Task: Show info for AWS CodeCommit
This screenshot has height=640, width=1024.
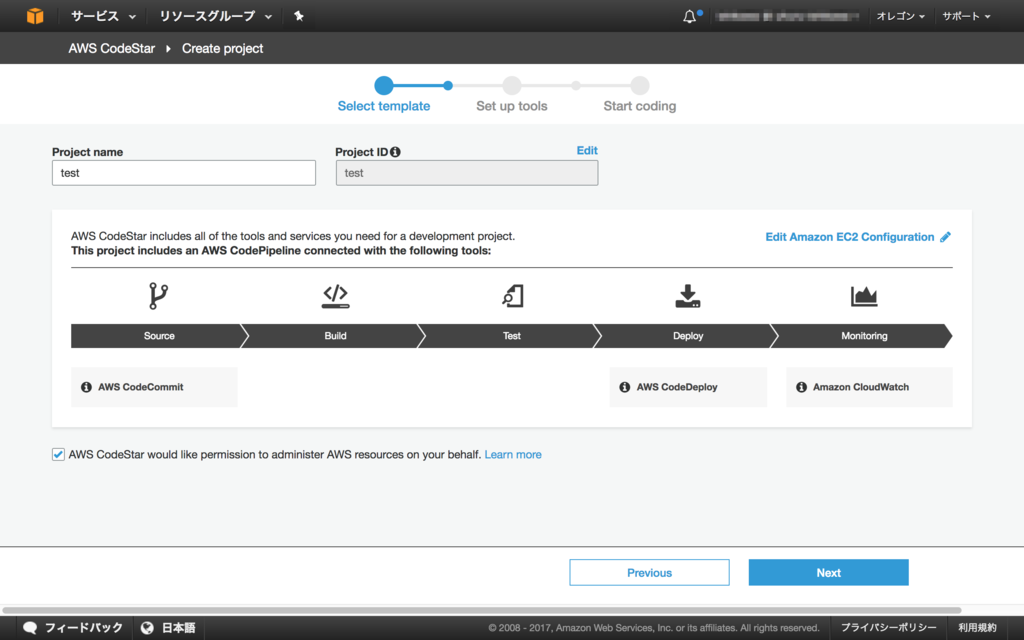Action: 86,387
